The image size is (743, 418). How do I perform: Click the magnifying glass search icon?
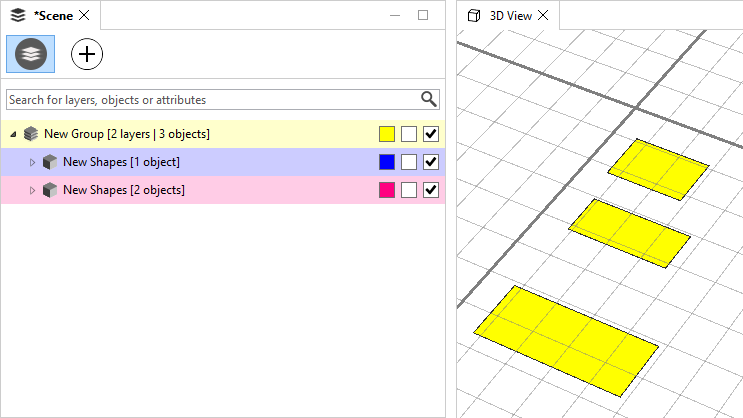point(429,99)
